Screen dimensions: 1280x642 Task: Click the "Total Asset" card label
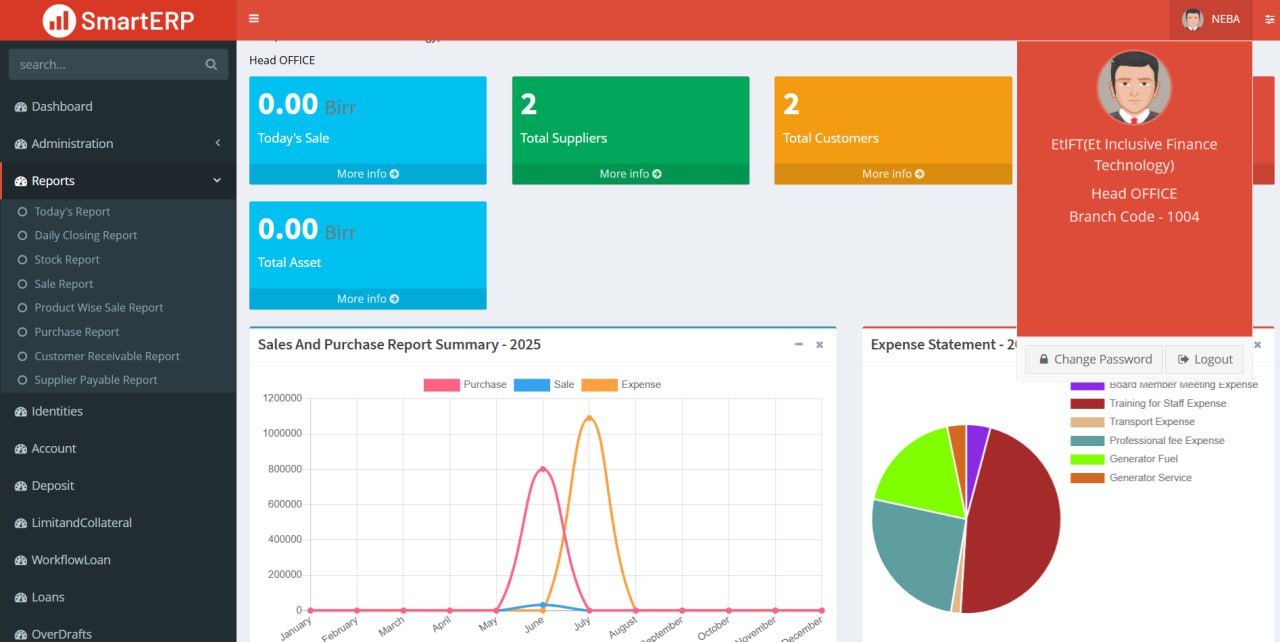(290, 263)
